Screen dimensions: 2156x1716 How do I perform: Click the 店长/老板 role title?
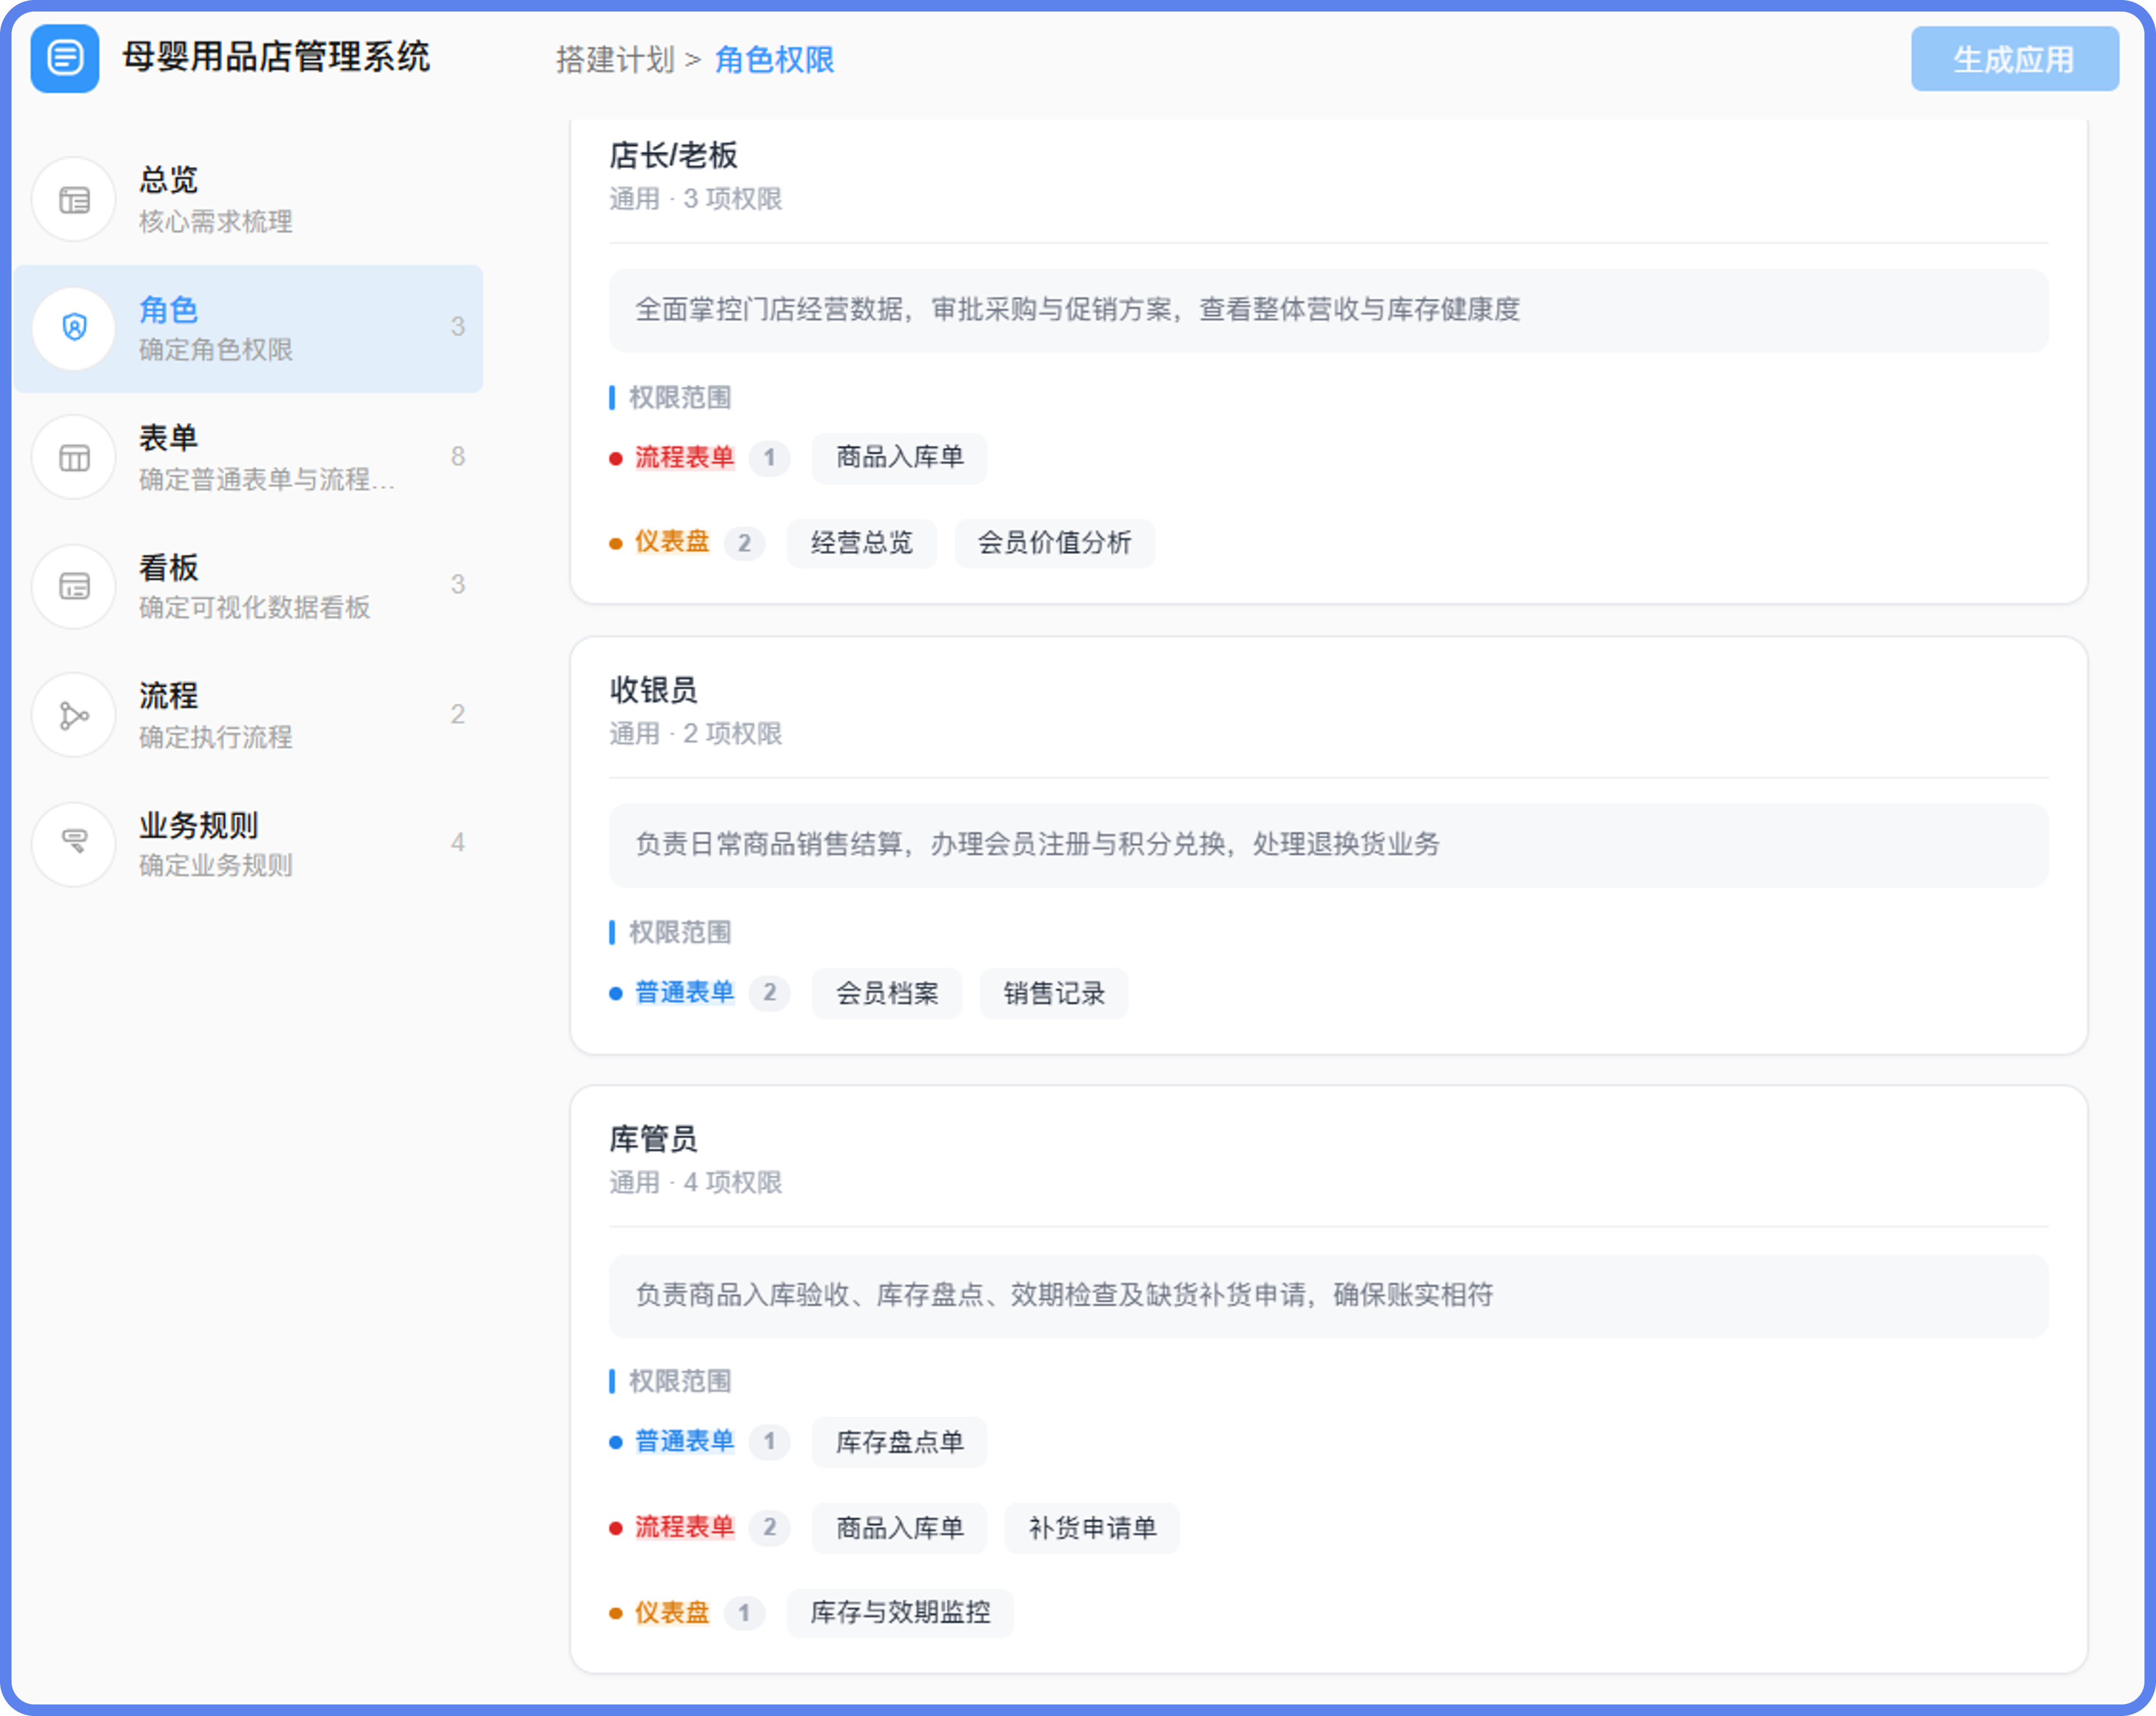(673, 155)
